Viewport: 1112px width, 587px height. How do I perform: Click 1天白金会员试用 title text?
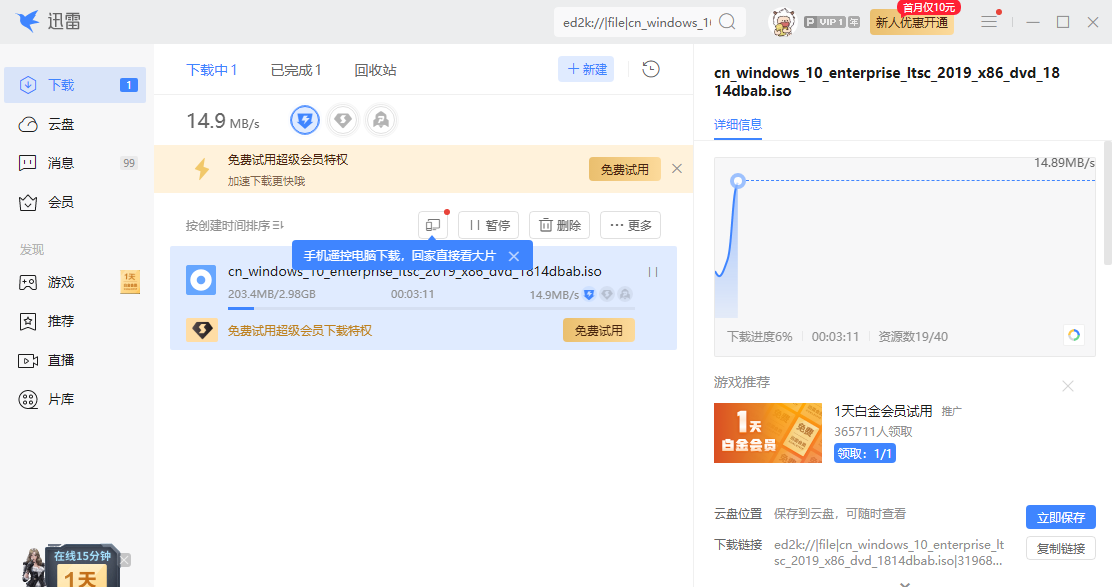click(x=883, y=411)
